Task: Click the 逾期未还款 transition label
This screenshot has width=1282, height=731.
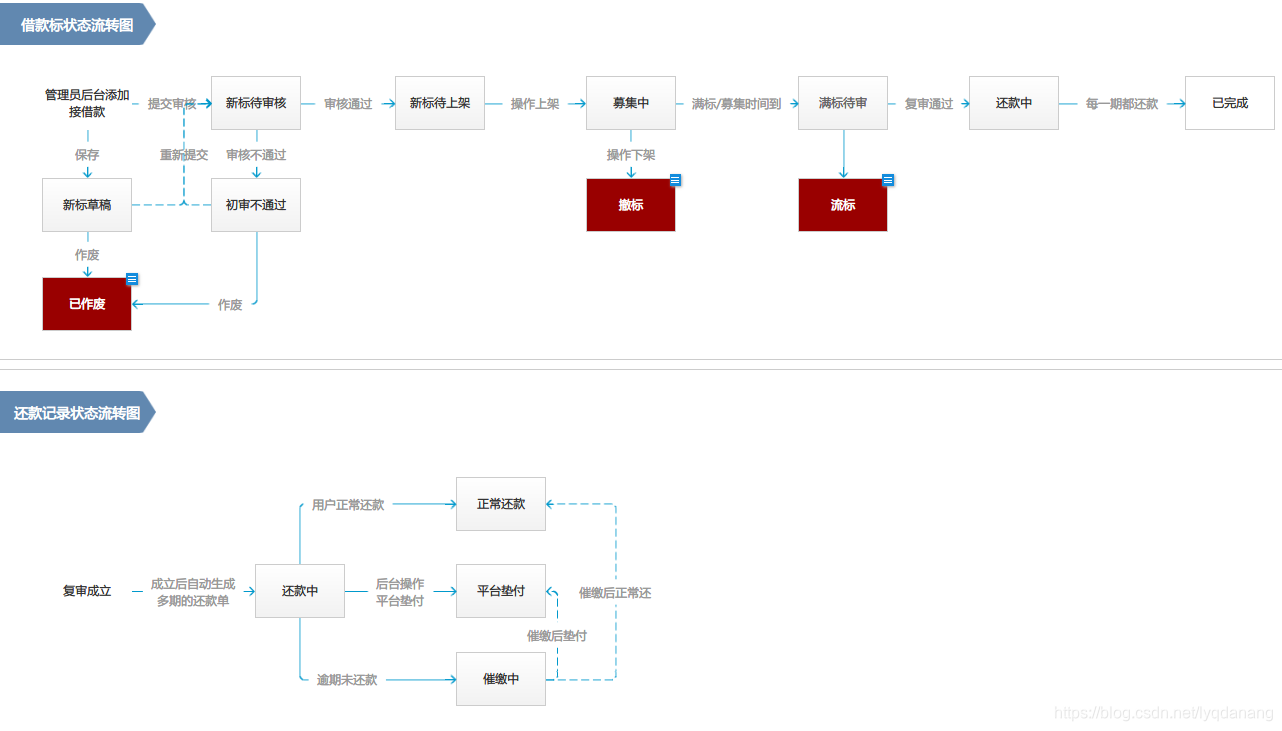Action: click(x=347, y=680)
